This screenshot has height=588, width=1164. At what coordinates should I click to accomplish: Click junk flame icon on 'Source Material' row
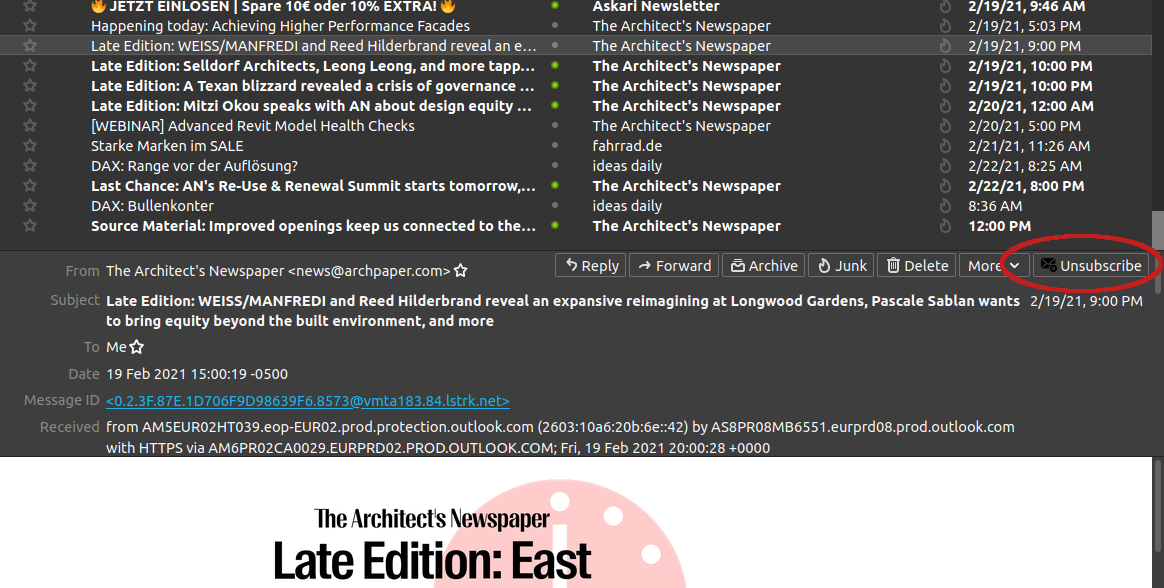945,226
